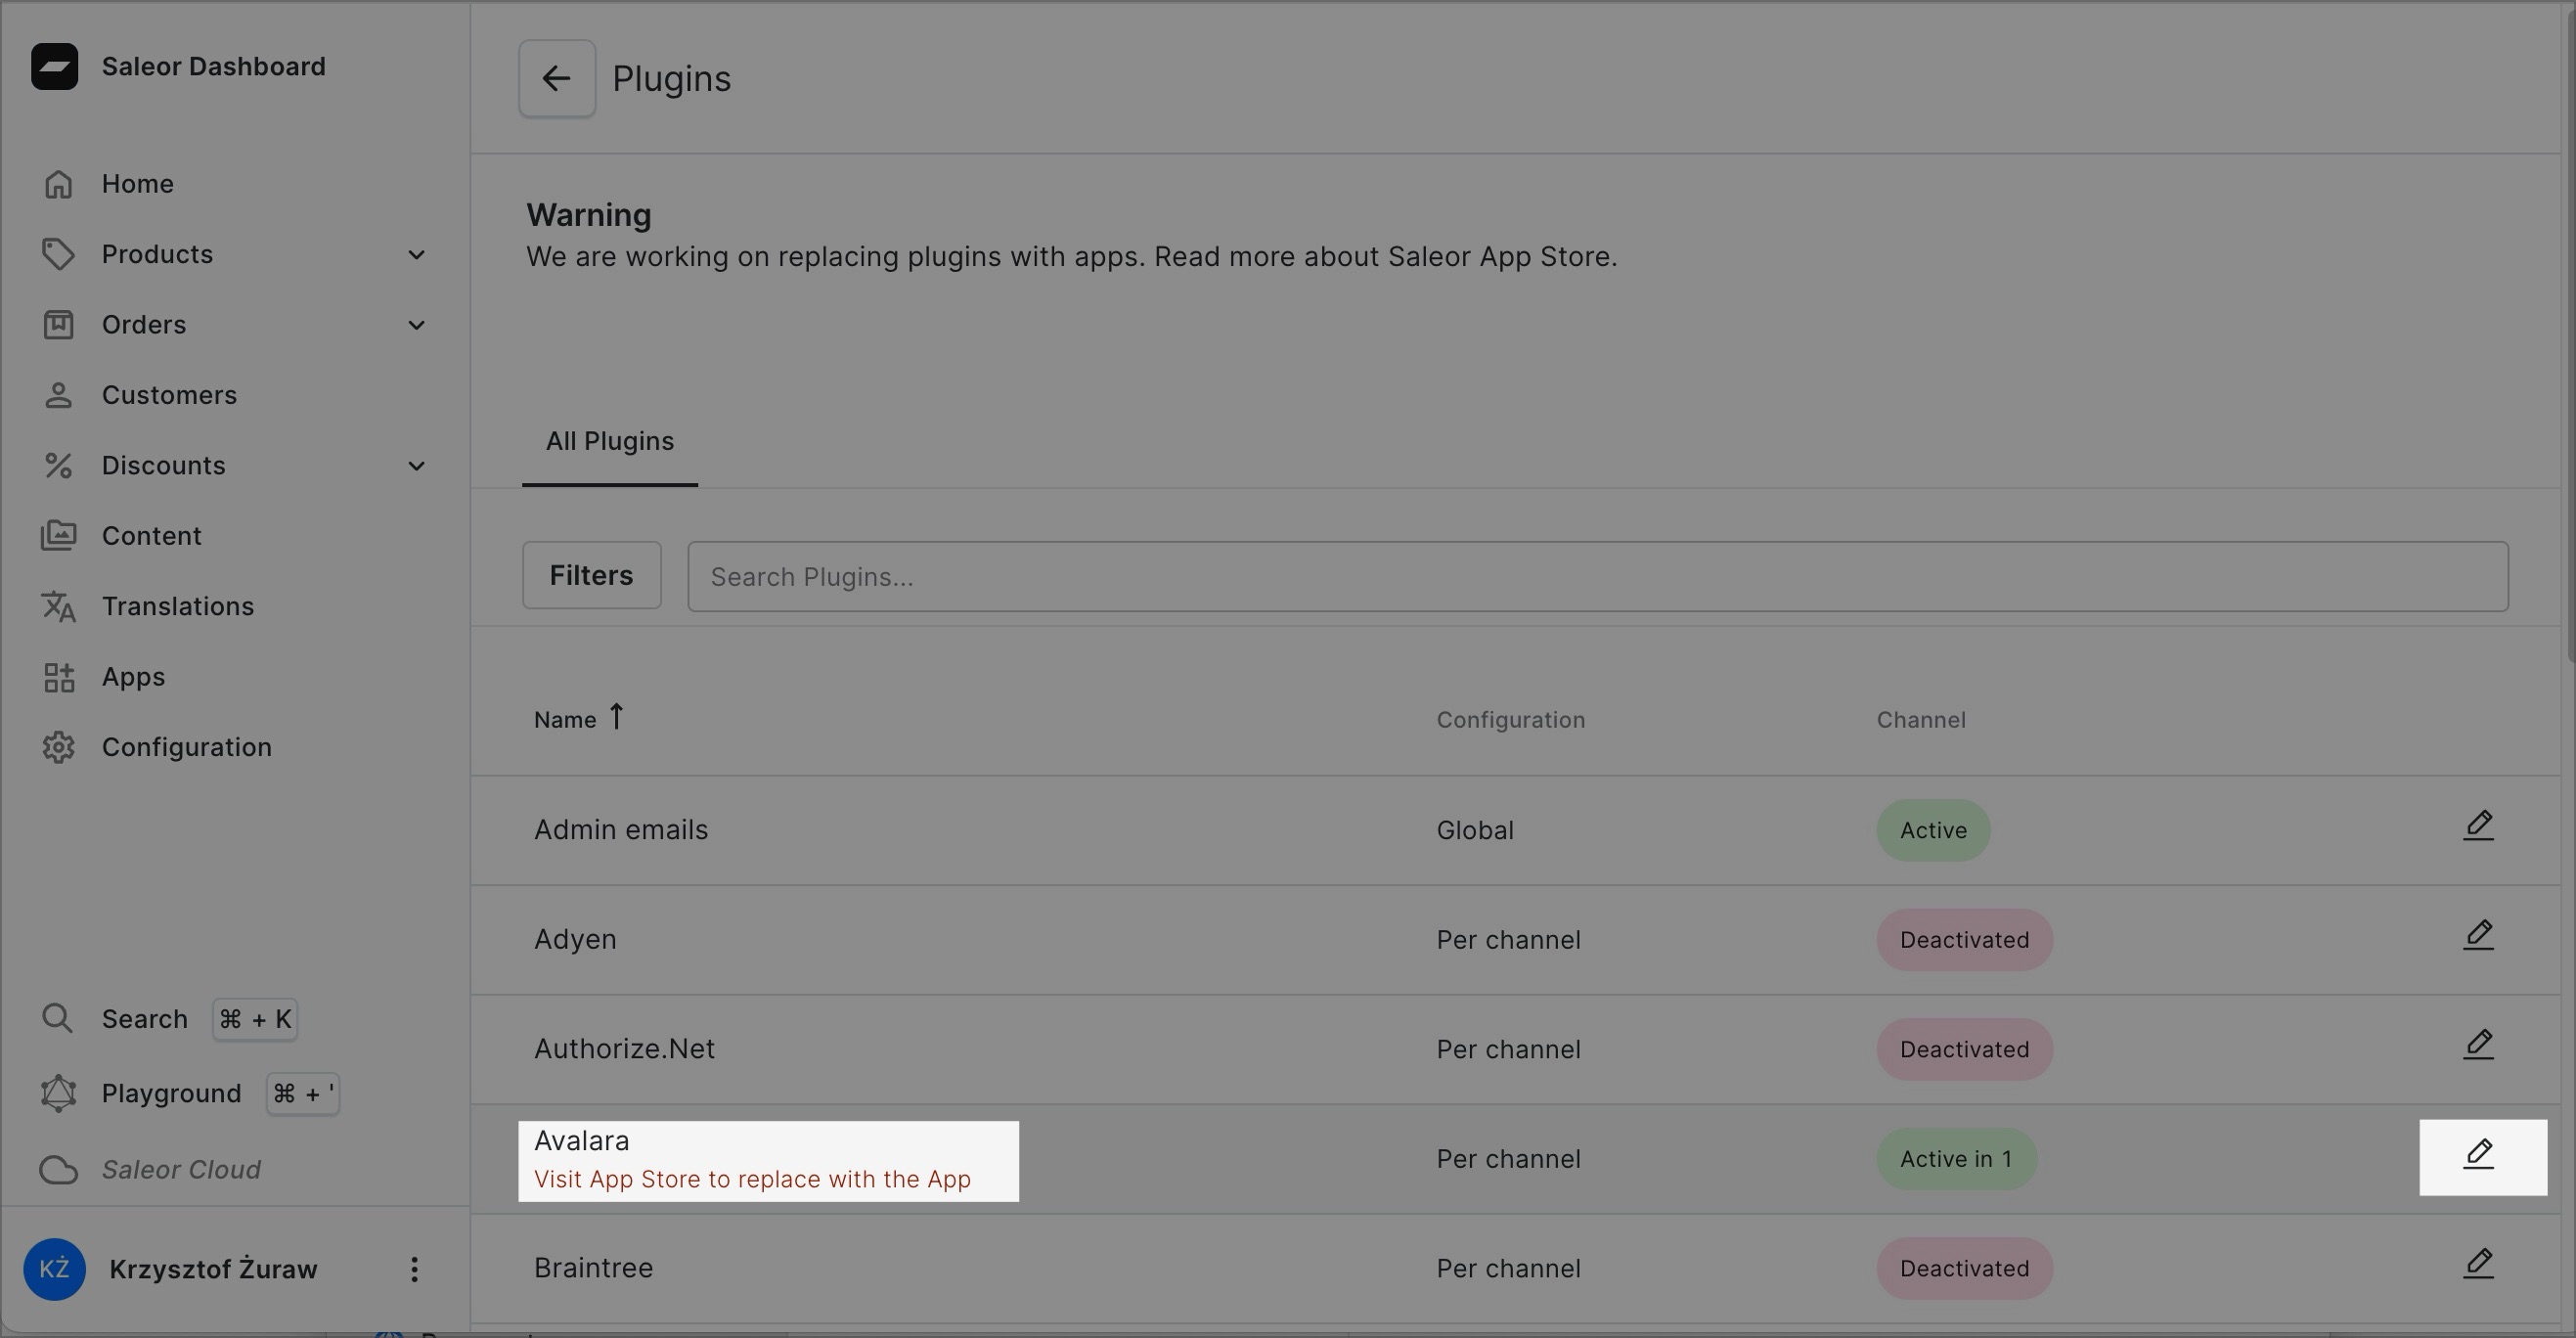Expand the Discounts submenu arrow
The width and height of the screenshot is (2576, 1338).
[416, 466]
